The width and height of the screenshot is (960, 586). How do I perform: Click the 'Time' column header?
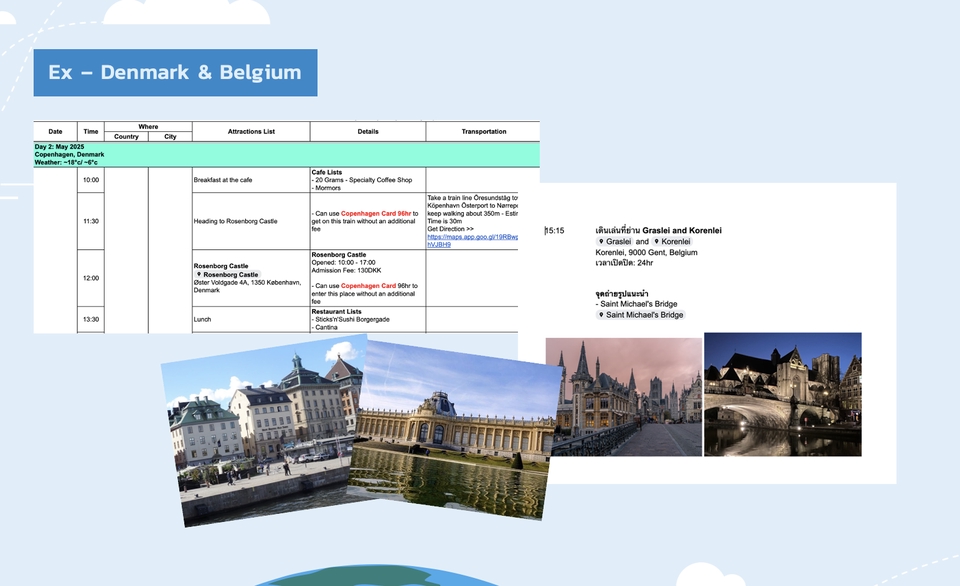click(x=91, y=131)
